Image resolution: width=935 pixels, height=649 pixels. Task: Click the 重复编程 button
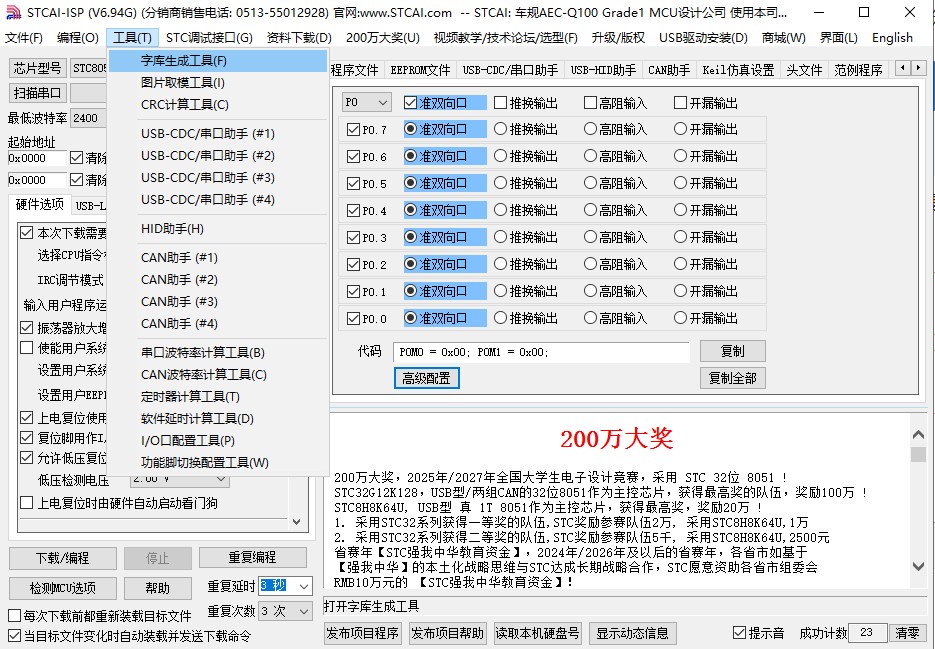coord(252,558)
